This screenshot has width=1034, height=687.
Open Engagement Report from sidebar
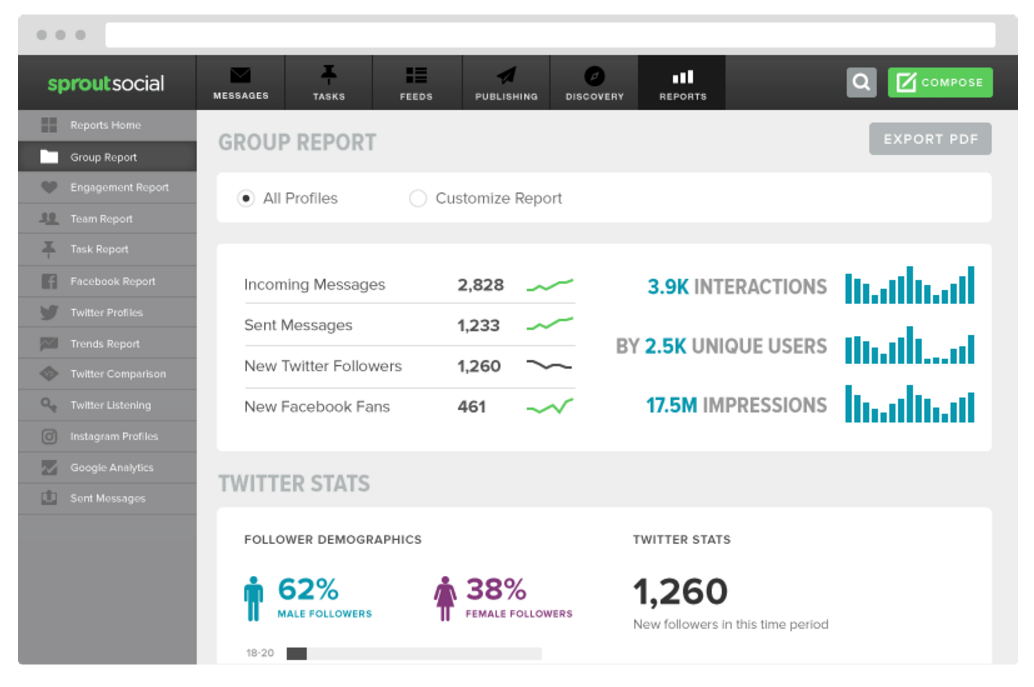pos(107,187)
